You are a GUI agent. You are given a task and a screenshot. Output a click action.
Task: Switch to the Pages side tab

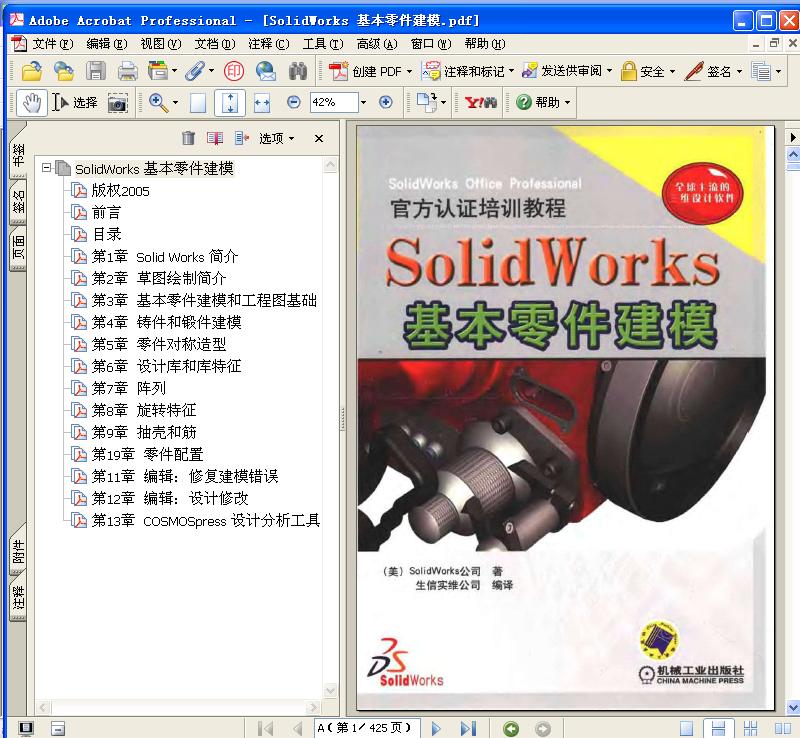[x=18, y=247]
